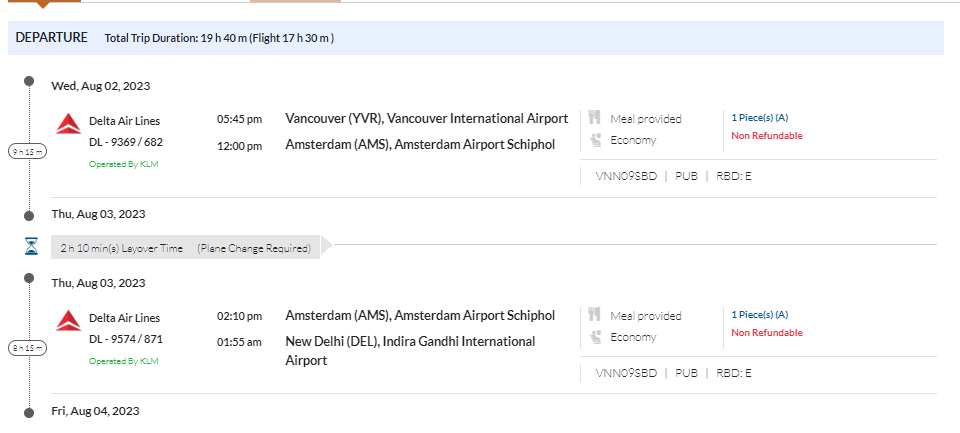
Task: Click the 9 h 15 m duration badge
Action: point(29,151)
